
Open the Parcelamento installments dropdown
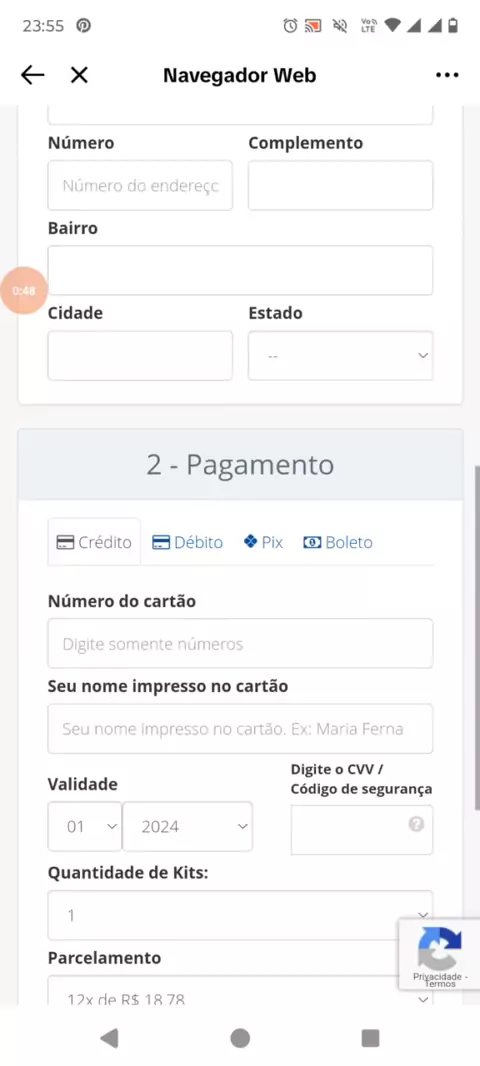[x=240, y=991]
